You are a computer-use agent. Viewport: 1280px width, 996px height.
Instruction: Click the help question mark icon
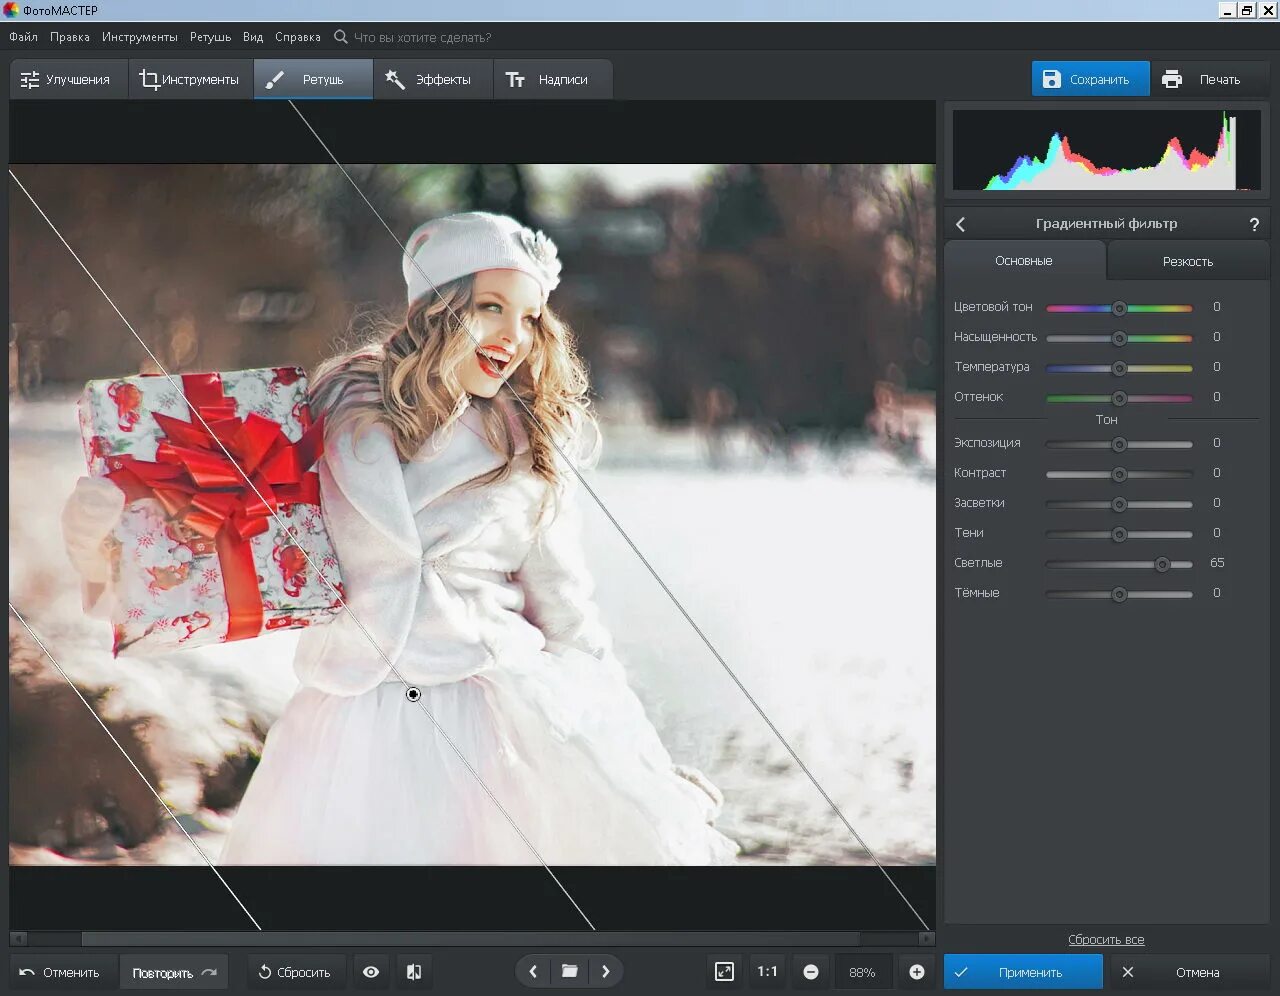coord(1254,225)
